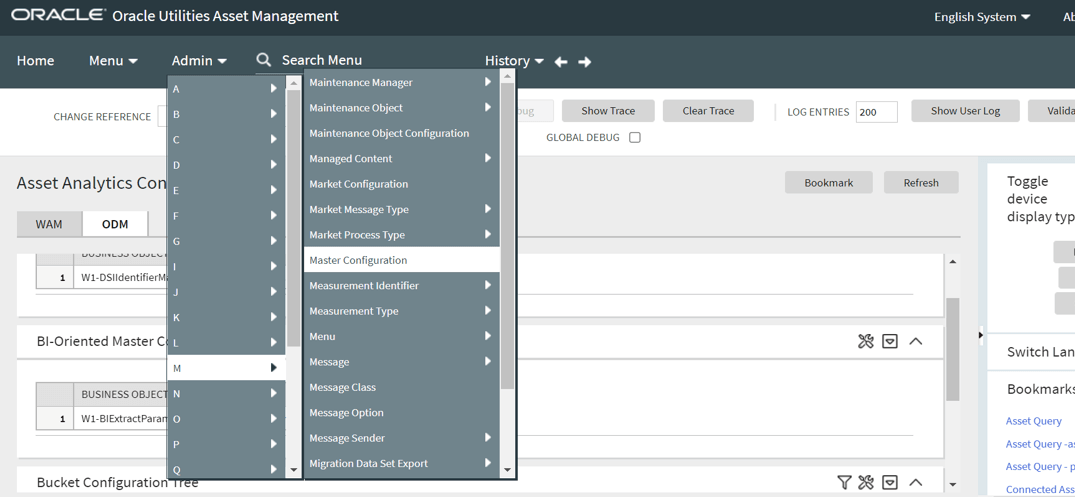The height and width of the screenshot is (497, 1075).
Task: Click the Show User Log button
Action: pyautogui.click(x=965, y=110)
